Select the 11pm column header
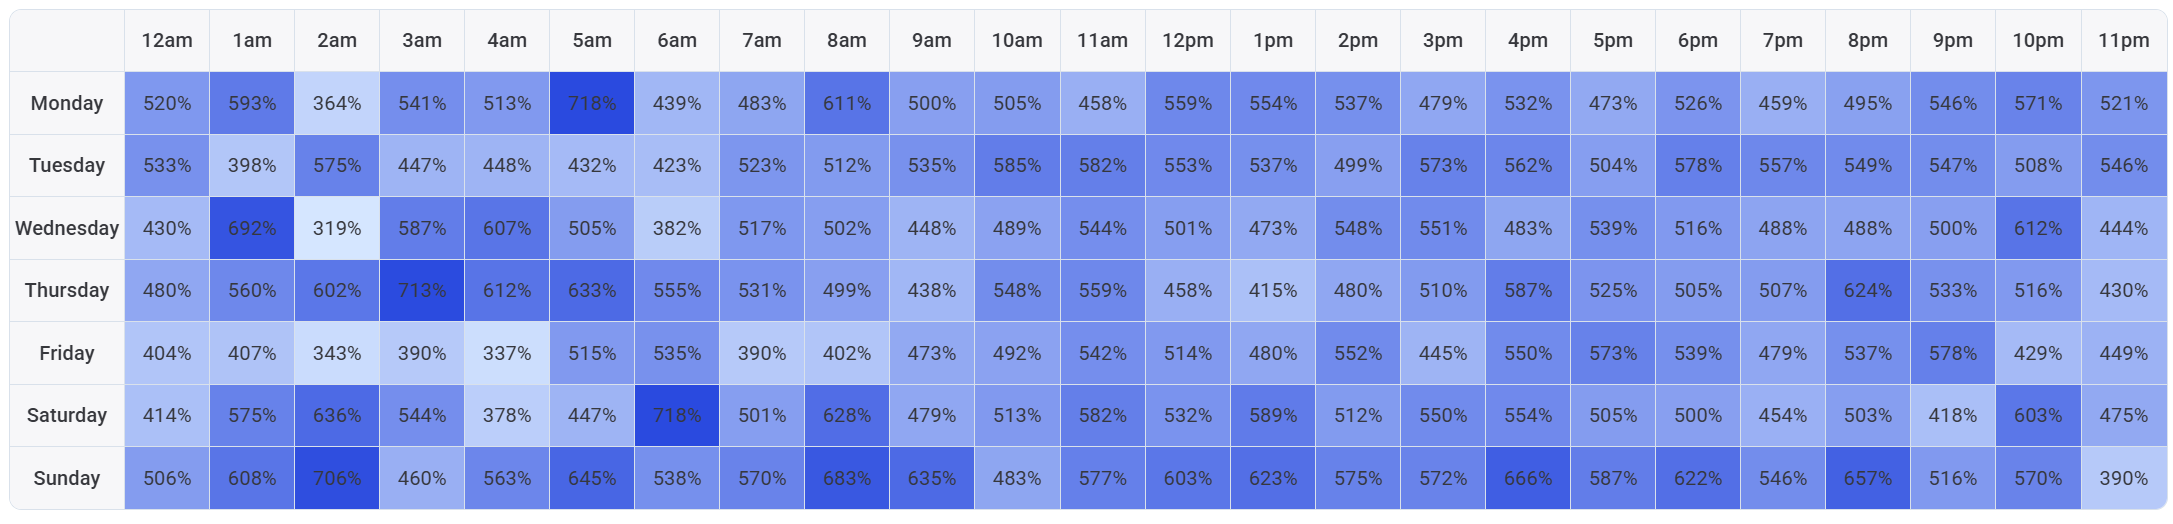The width and height of the screenshot is (2173, 524). (x=2123, y=41)
